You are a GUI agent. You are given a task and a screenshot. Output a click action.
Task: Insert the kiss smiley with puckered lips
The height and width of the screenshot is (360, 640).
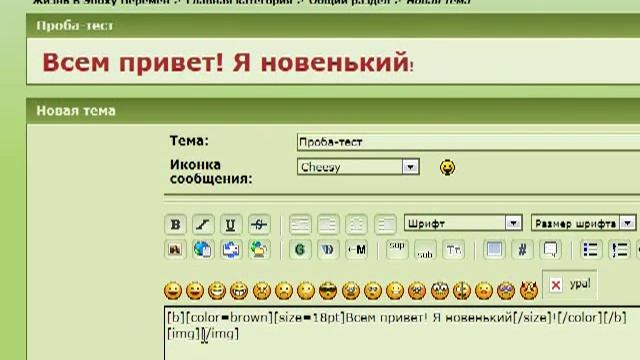[x=484, y=291]
